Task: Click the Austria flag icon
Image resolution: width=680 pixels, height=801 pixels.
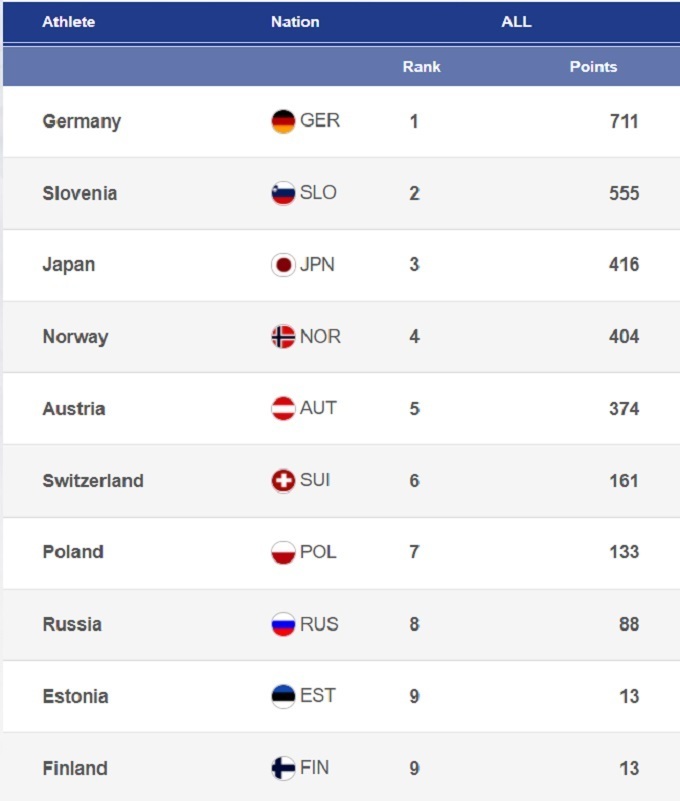Action: pos(283,408)
